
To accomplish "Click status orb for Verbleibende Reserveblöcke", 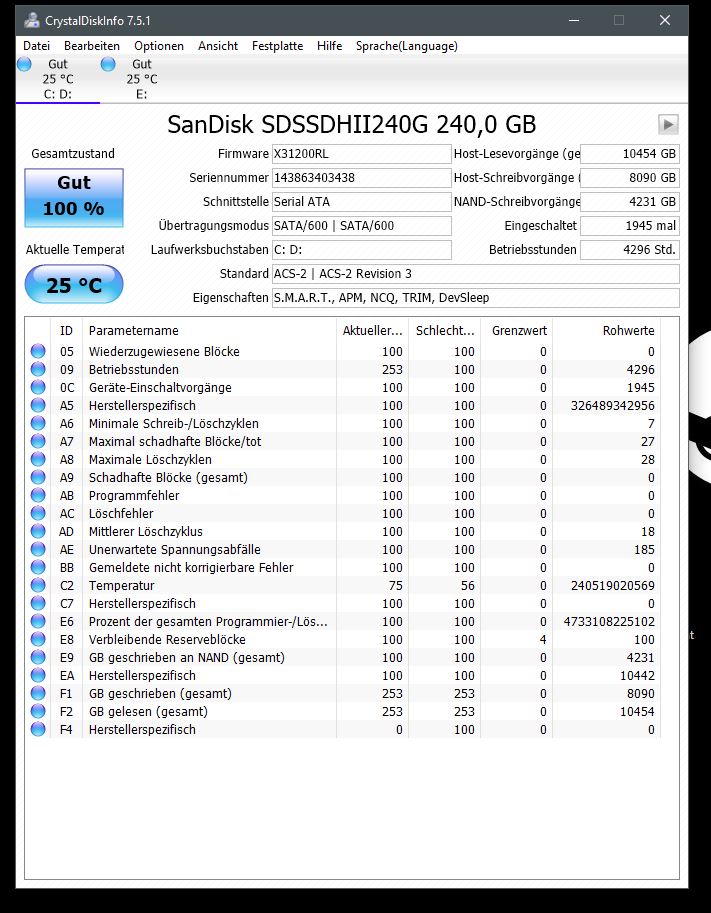I will [x=38, y=639].
